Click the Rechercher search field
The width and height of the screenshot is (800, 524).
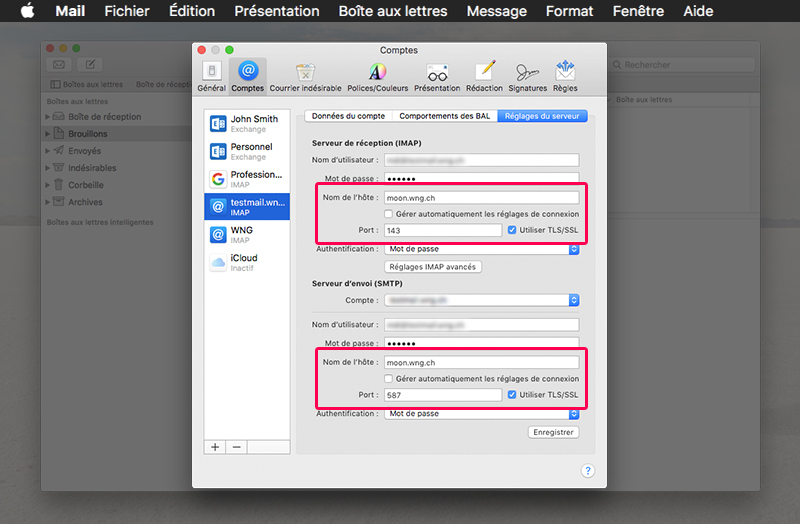pos(683,65)
